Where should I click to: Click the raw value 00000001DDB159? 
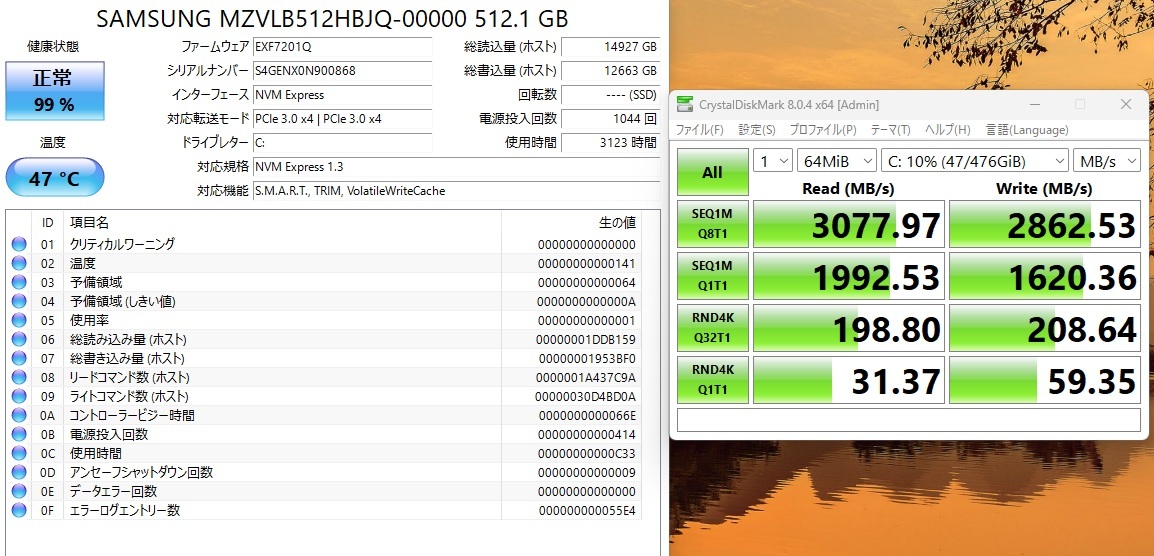tap(587, 340)
